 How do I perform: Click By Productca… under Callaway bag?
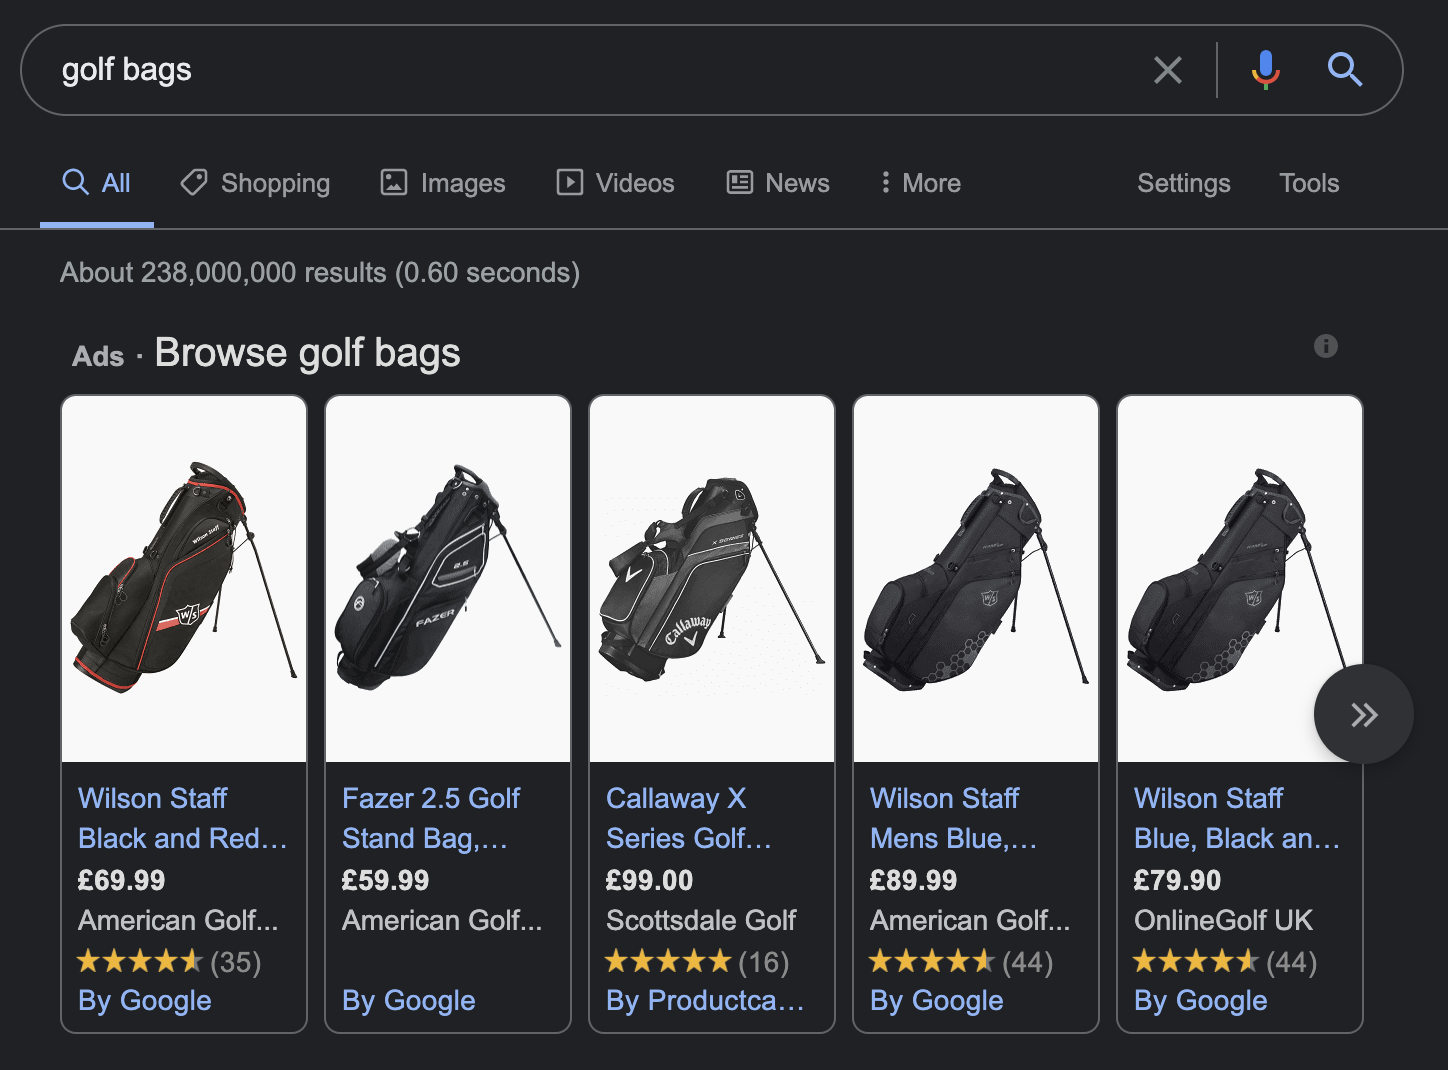[705, 1001]
